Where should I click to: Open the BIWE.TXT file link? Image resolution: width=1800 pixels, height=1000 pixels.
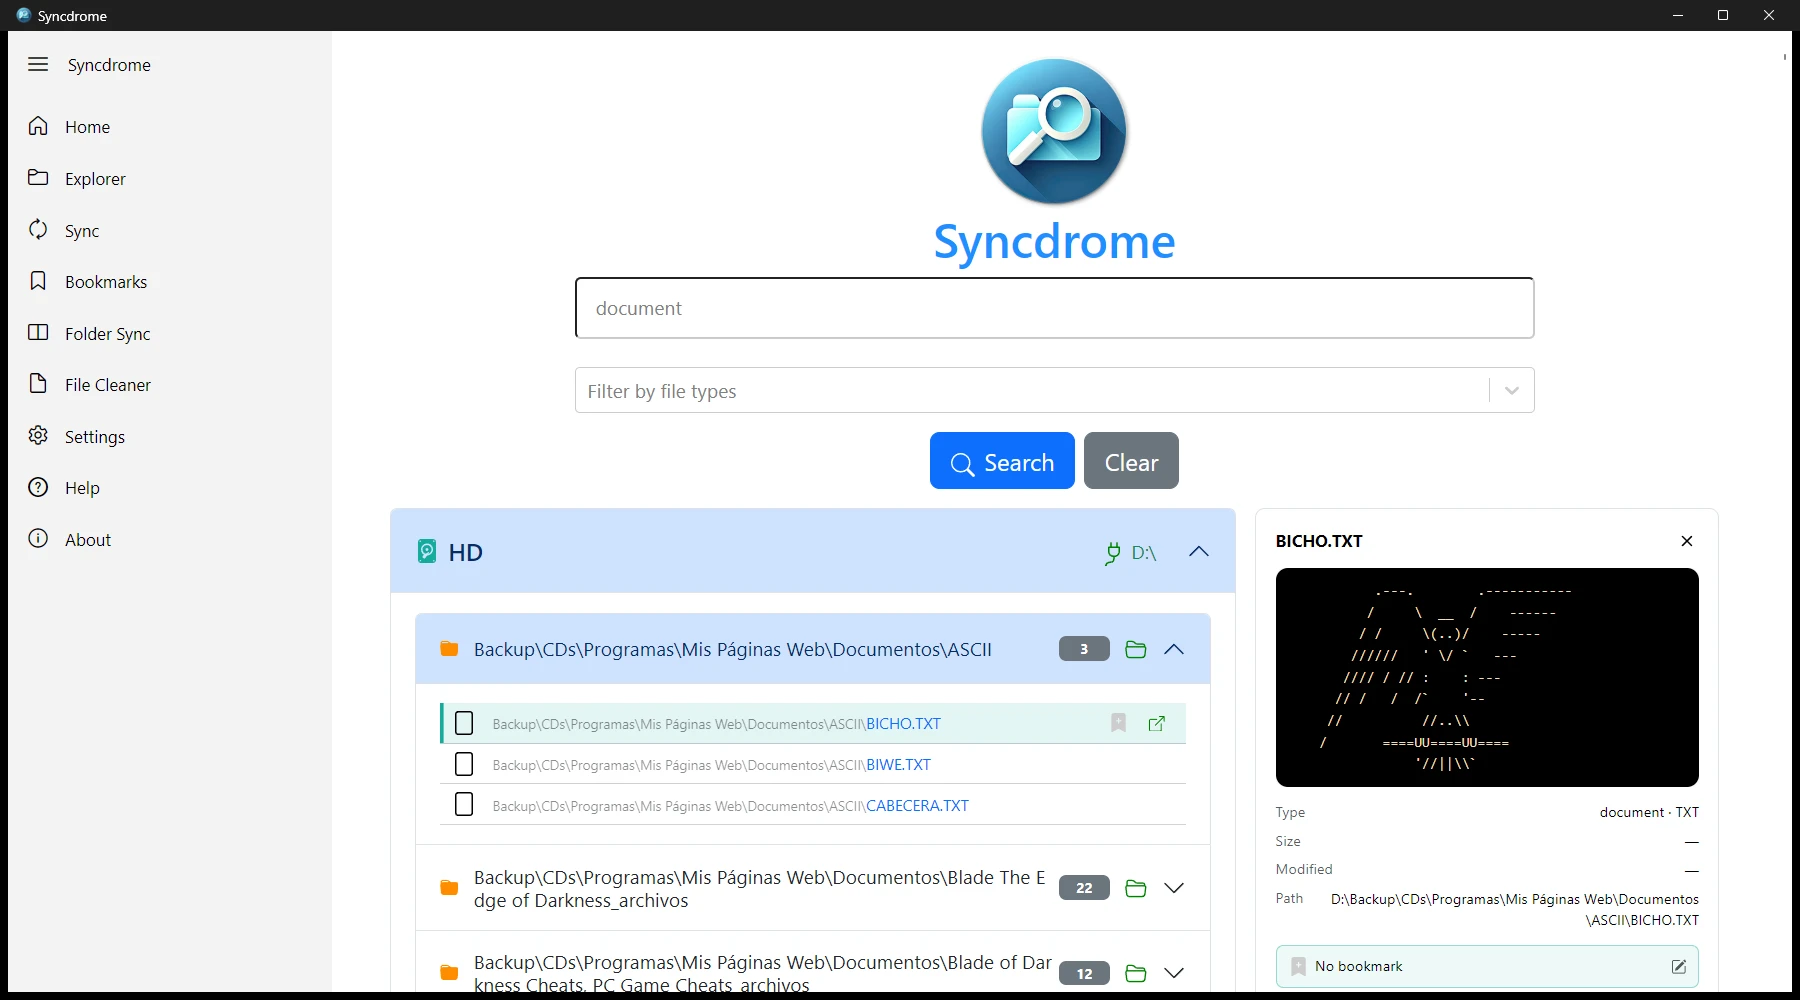coord(898,765)
